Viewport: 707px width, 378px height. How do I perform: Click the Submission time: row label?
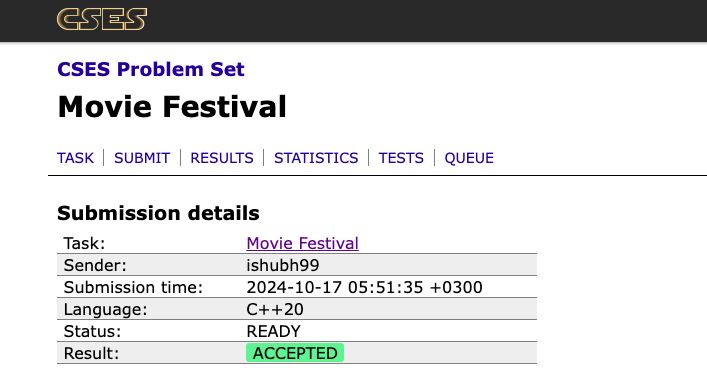(133, 287)
